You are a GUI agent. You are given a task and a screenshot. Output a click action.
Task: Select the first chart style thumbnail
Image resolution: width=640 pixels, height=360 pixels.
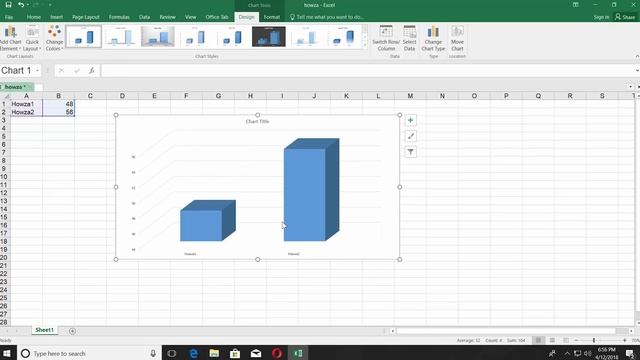[84, 36]
